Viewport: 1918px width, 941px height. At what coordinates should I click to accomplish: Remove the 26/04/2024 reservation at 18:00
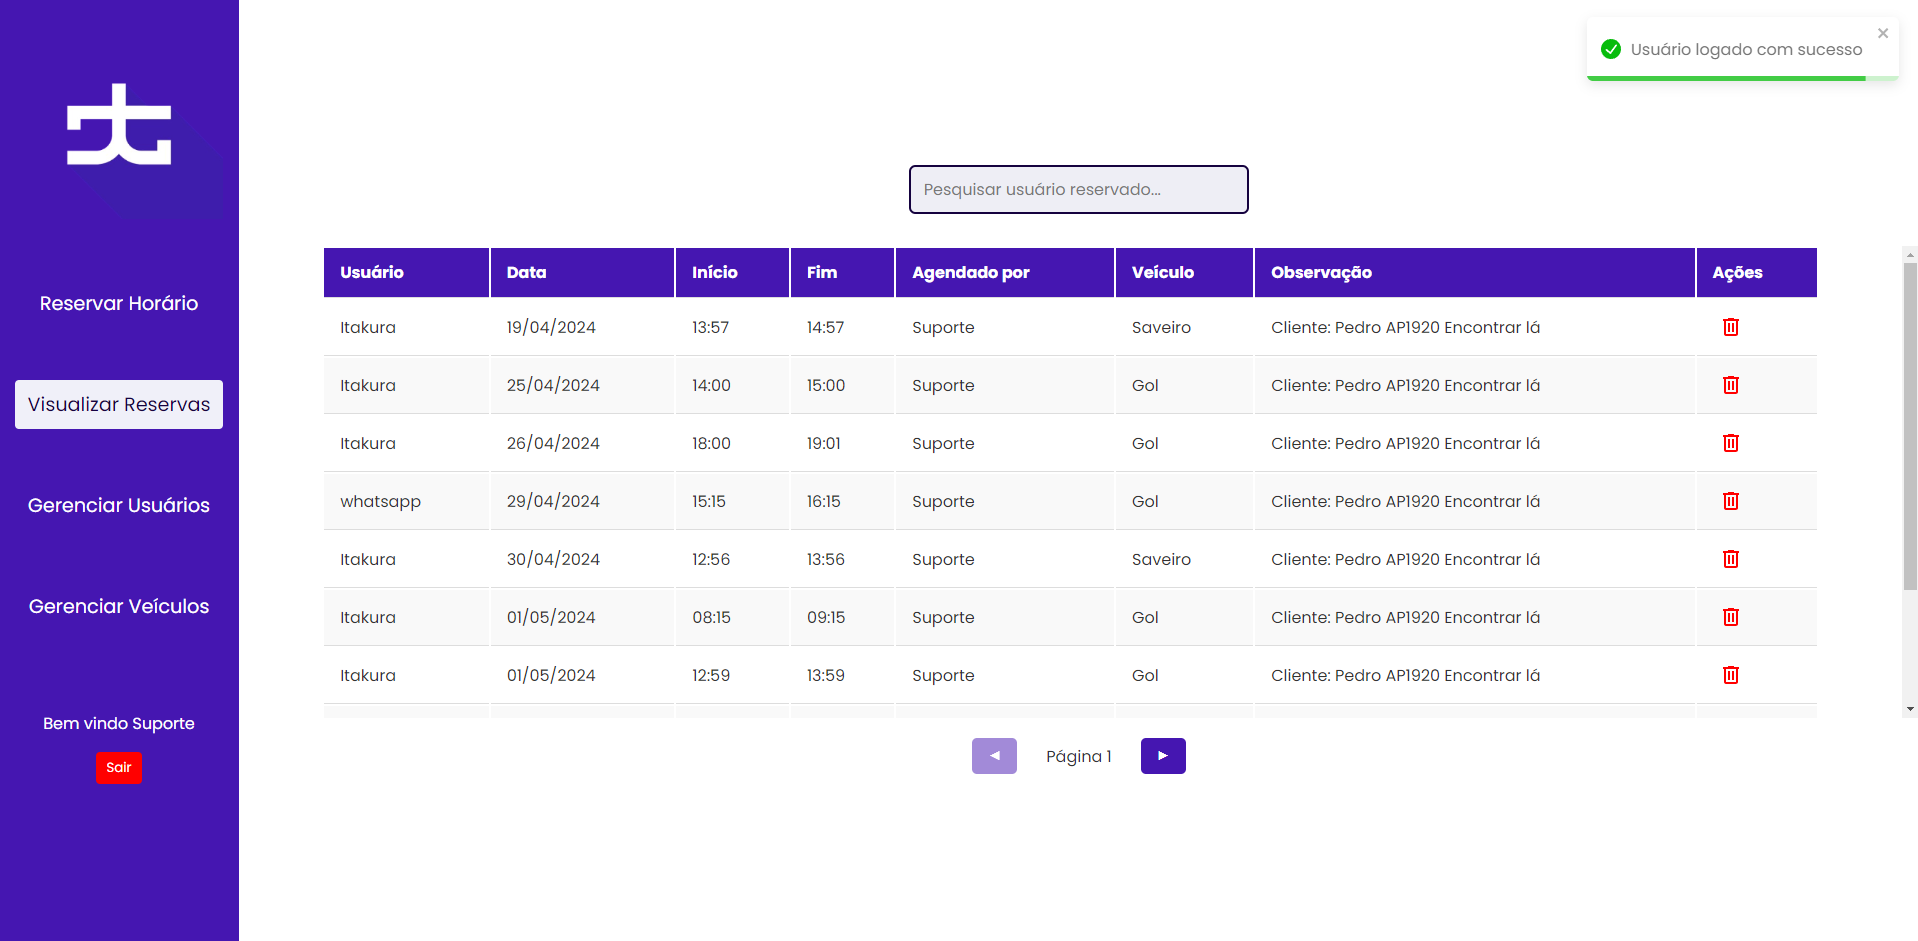pos(1730,443)
